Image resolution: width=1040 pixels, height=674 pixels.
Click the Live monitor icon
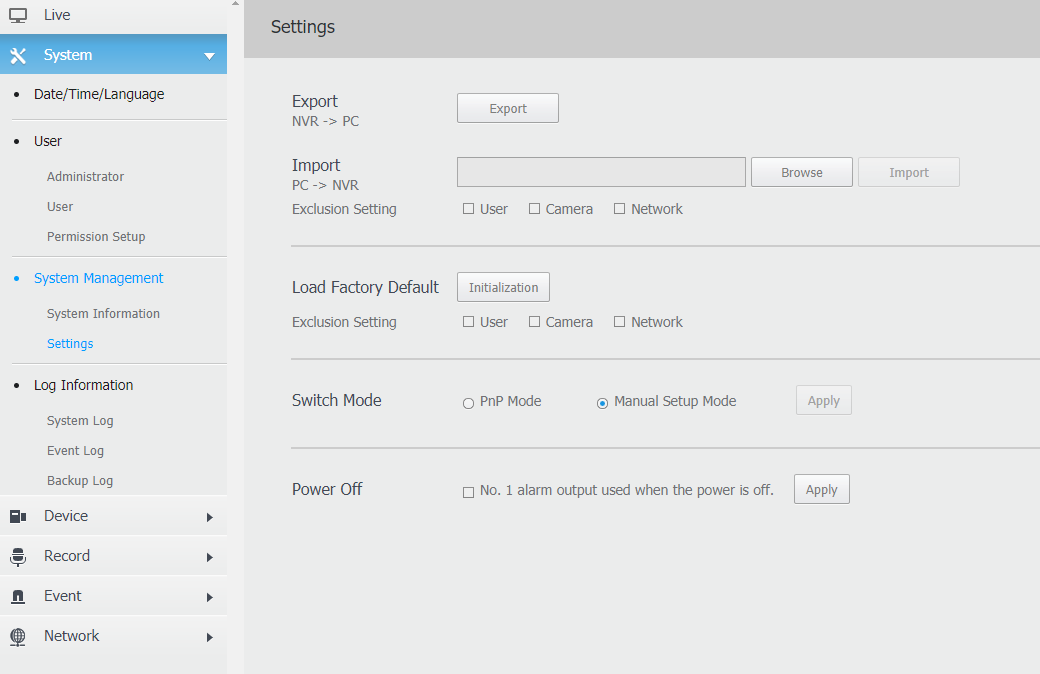pos(18,15)
